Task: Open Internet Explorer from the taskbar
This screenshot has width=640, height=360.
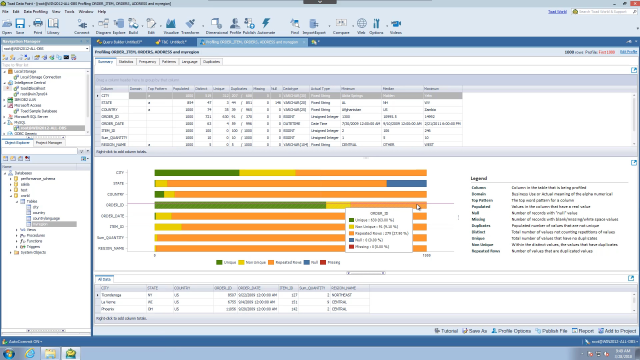Action: tap(30, 353)
